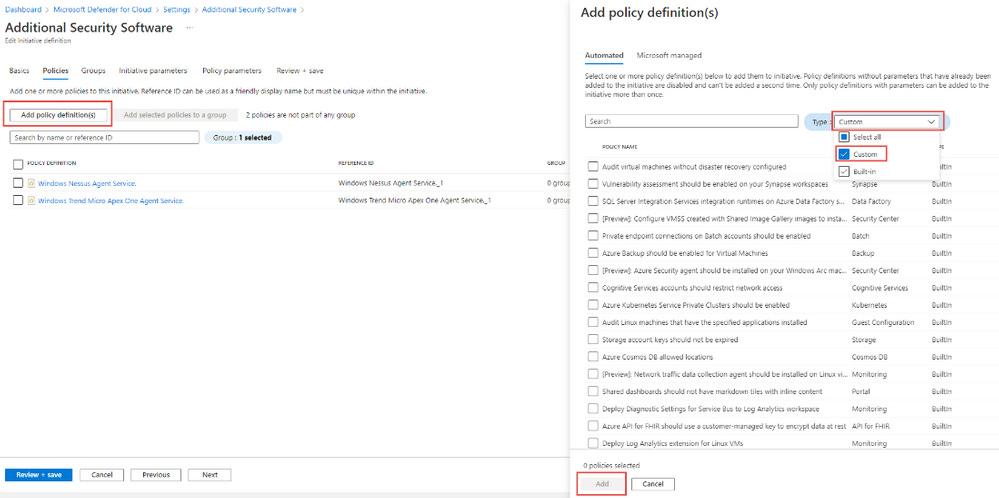Open the ellipsis menu beside Additional Security Software

click(190, 28)
